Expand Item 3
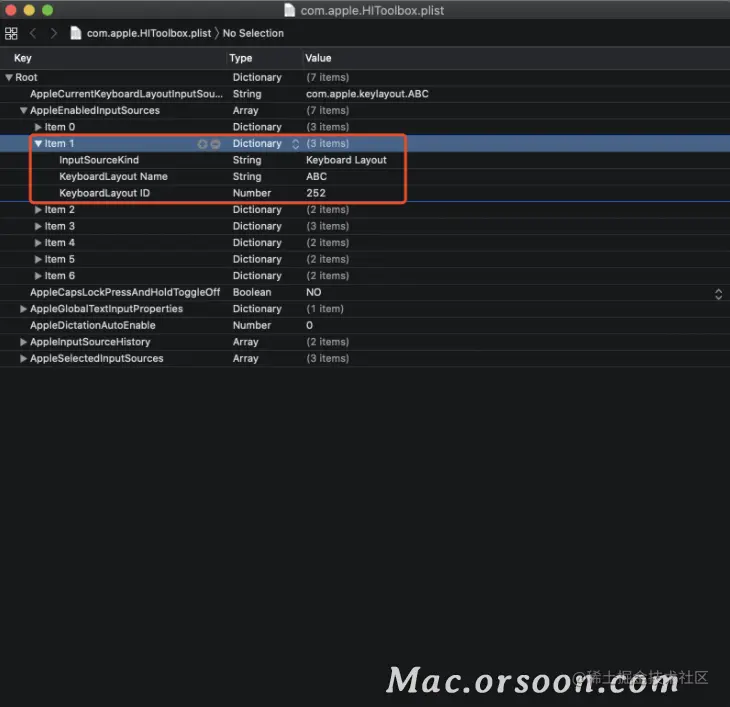 38,227
